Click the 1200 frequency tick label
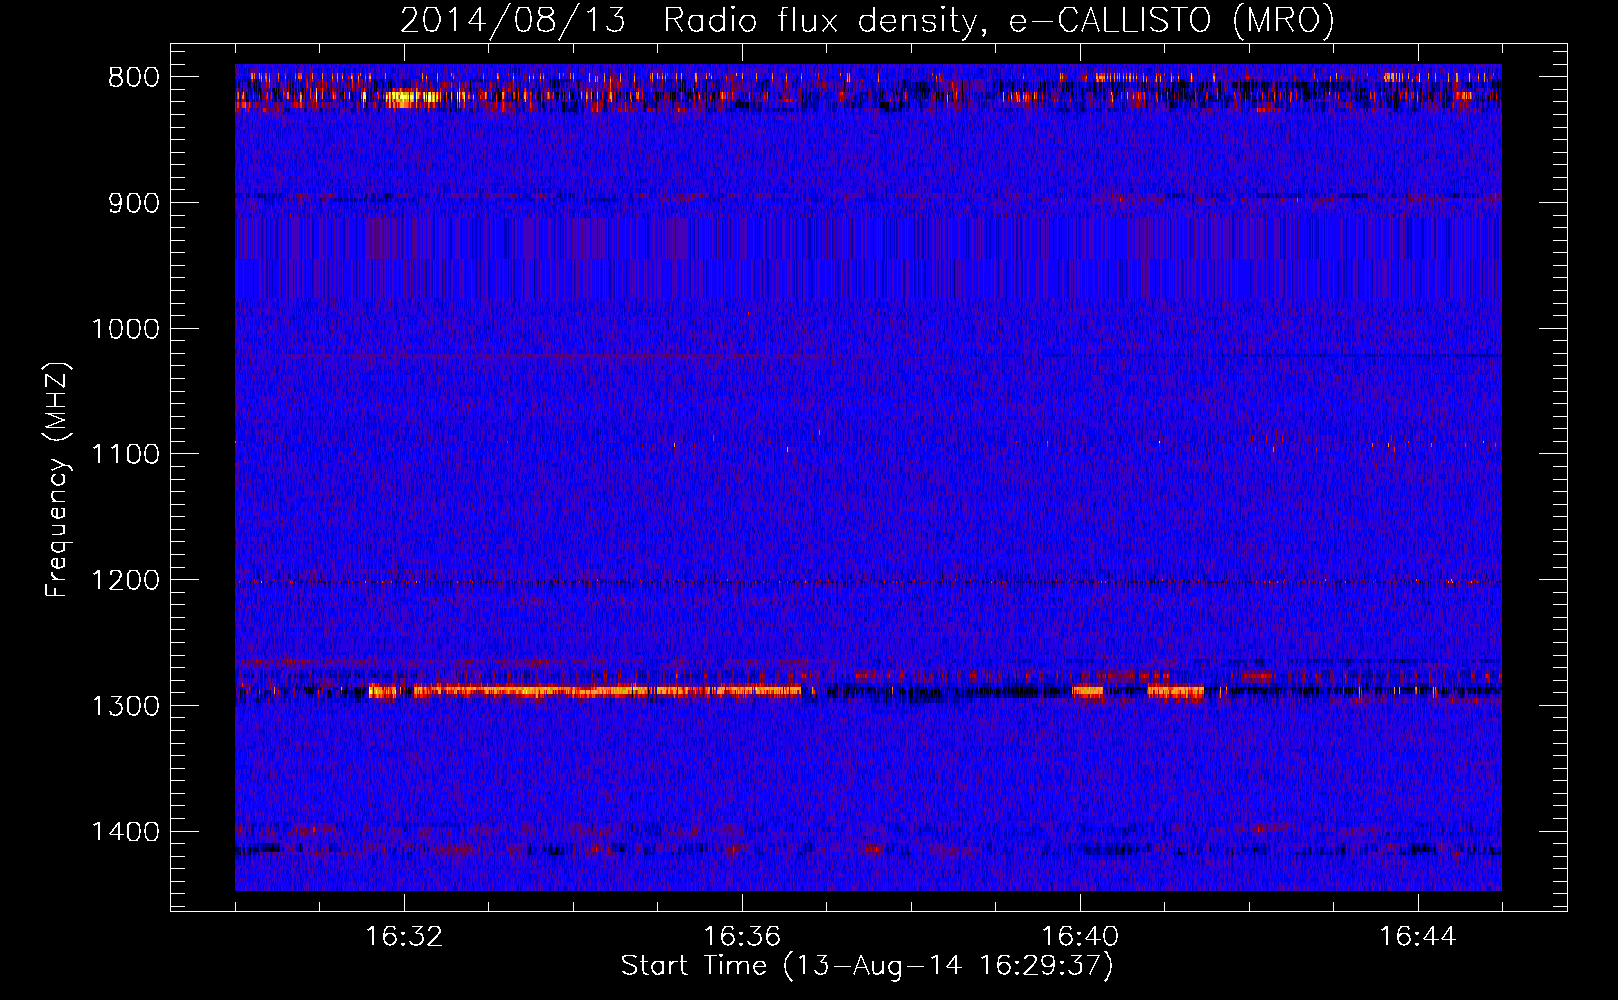 click(x=125, y=581)
